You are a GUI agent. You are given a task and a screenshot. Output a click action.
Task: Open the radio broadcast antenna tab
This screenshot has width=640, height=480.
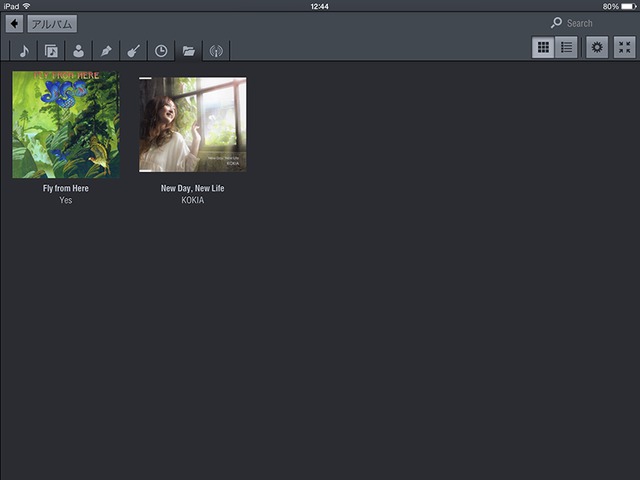point(215,51)
